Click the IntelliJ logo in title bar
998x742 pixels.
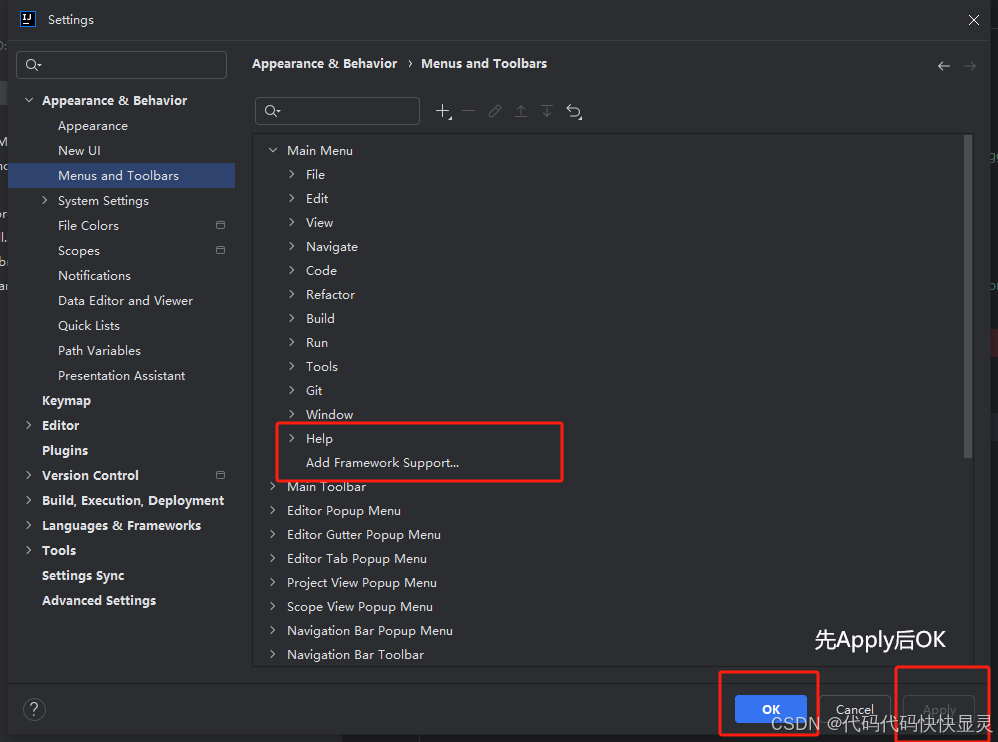point(27,19)
